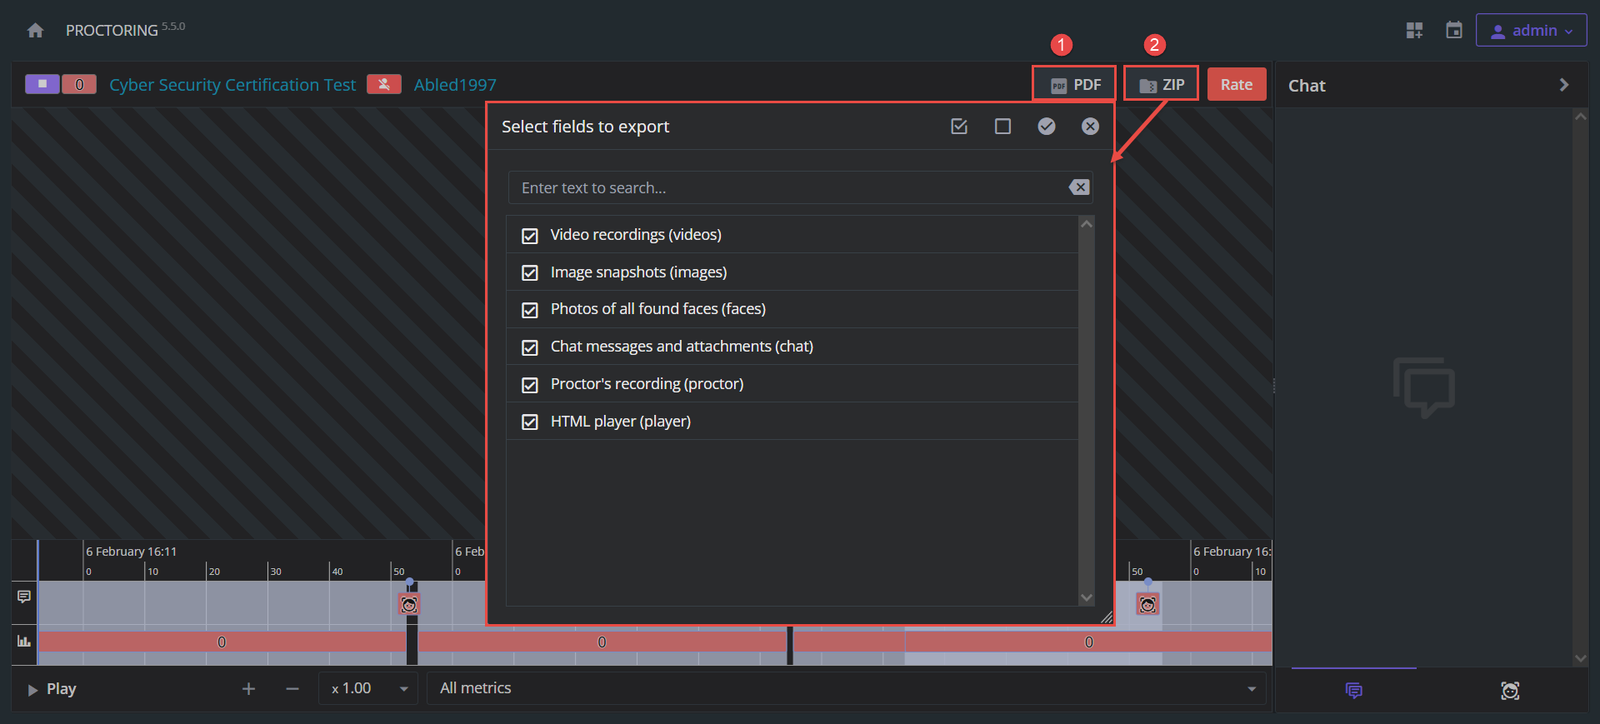1600x724 pixels.
Task: Click the red Rate button
Action: click(1236, 85)
